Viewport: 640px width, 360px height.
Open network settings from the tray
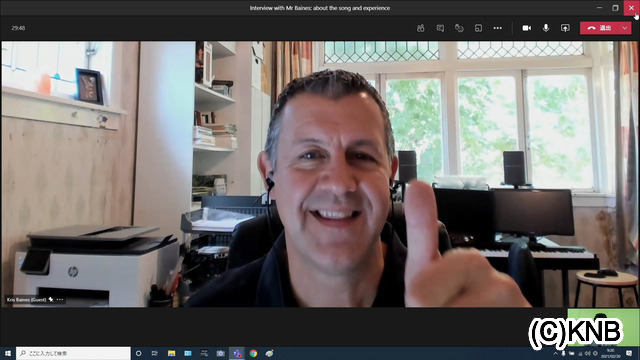[580, 353]
